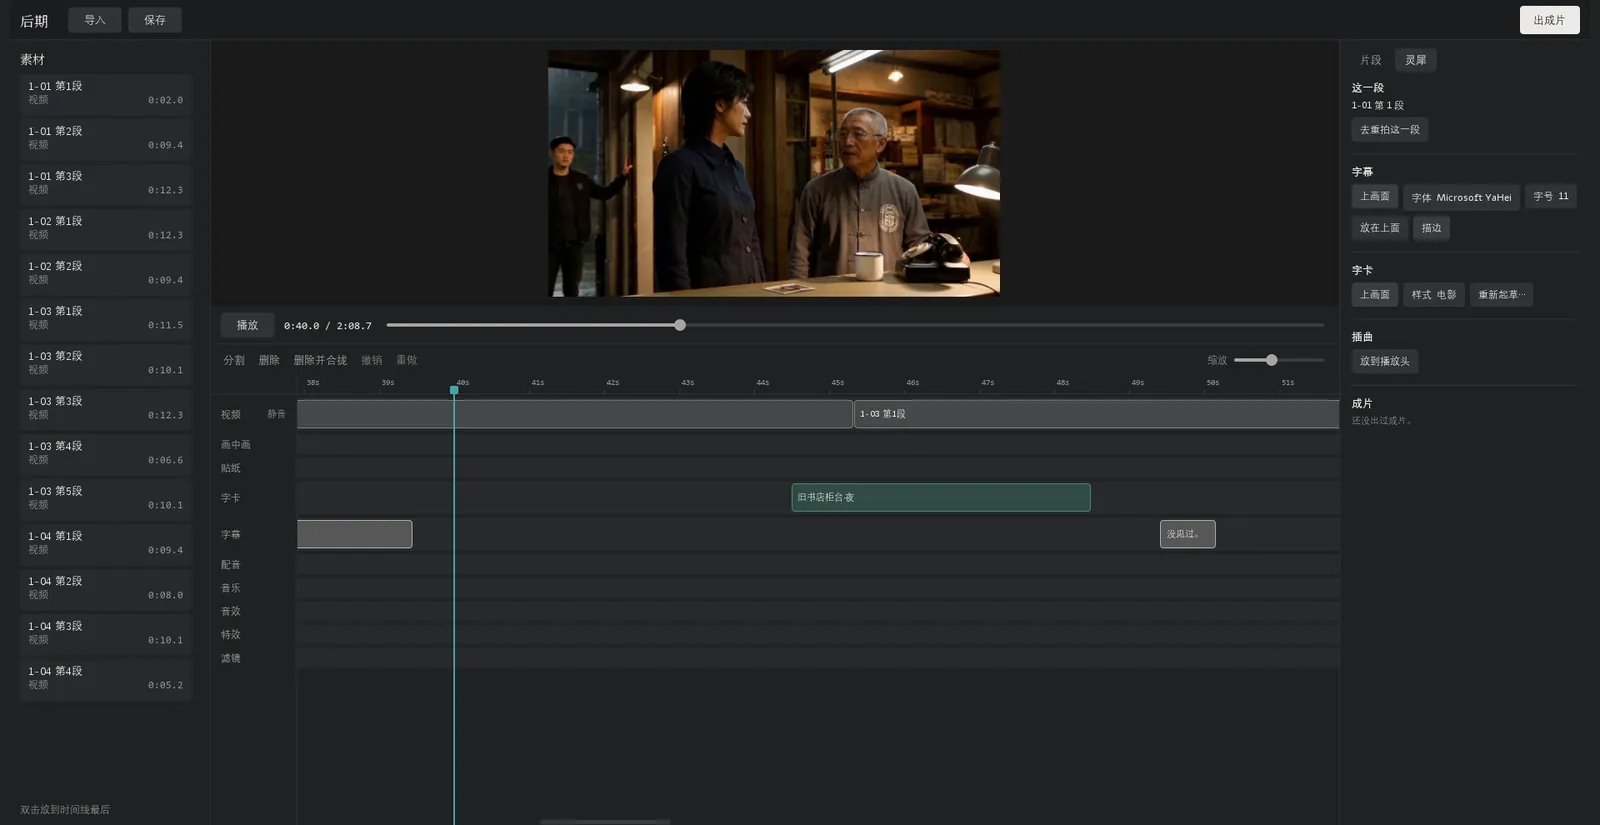The height and width of the screenshot is (825, 1600).
Task: Click 删除并合拢 in timeline toolbar
Action: click(320, 360)
